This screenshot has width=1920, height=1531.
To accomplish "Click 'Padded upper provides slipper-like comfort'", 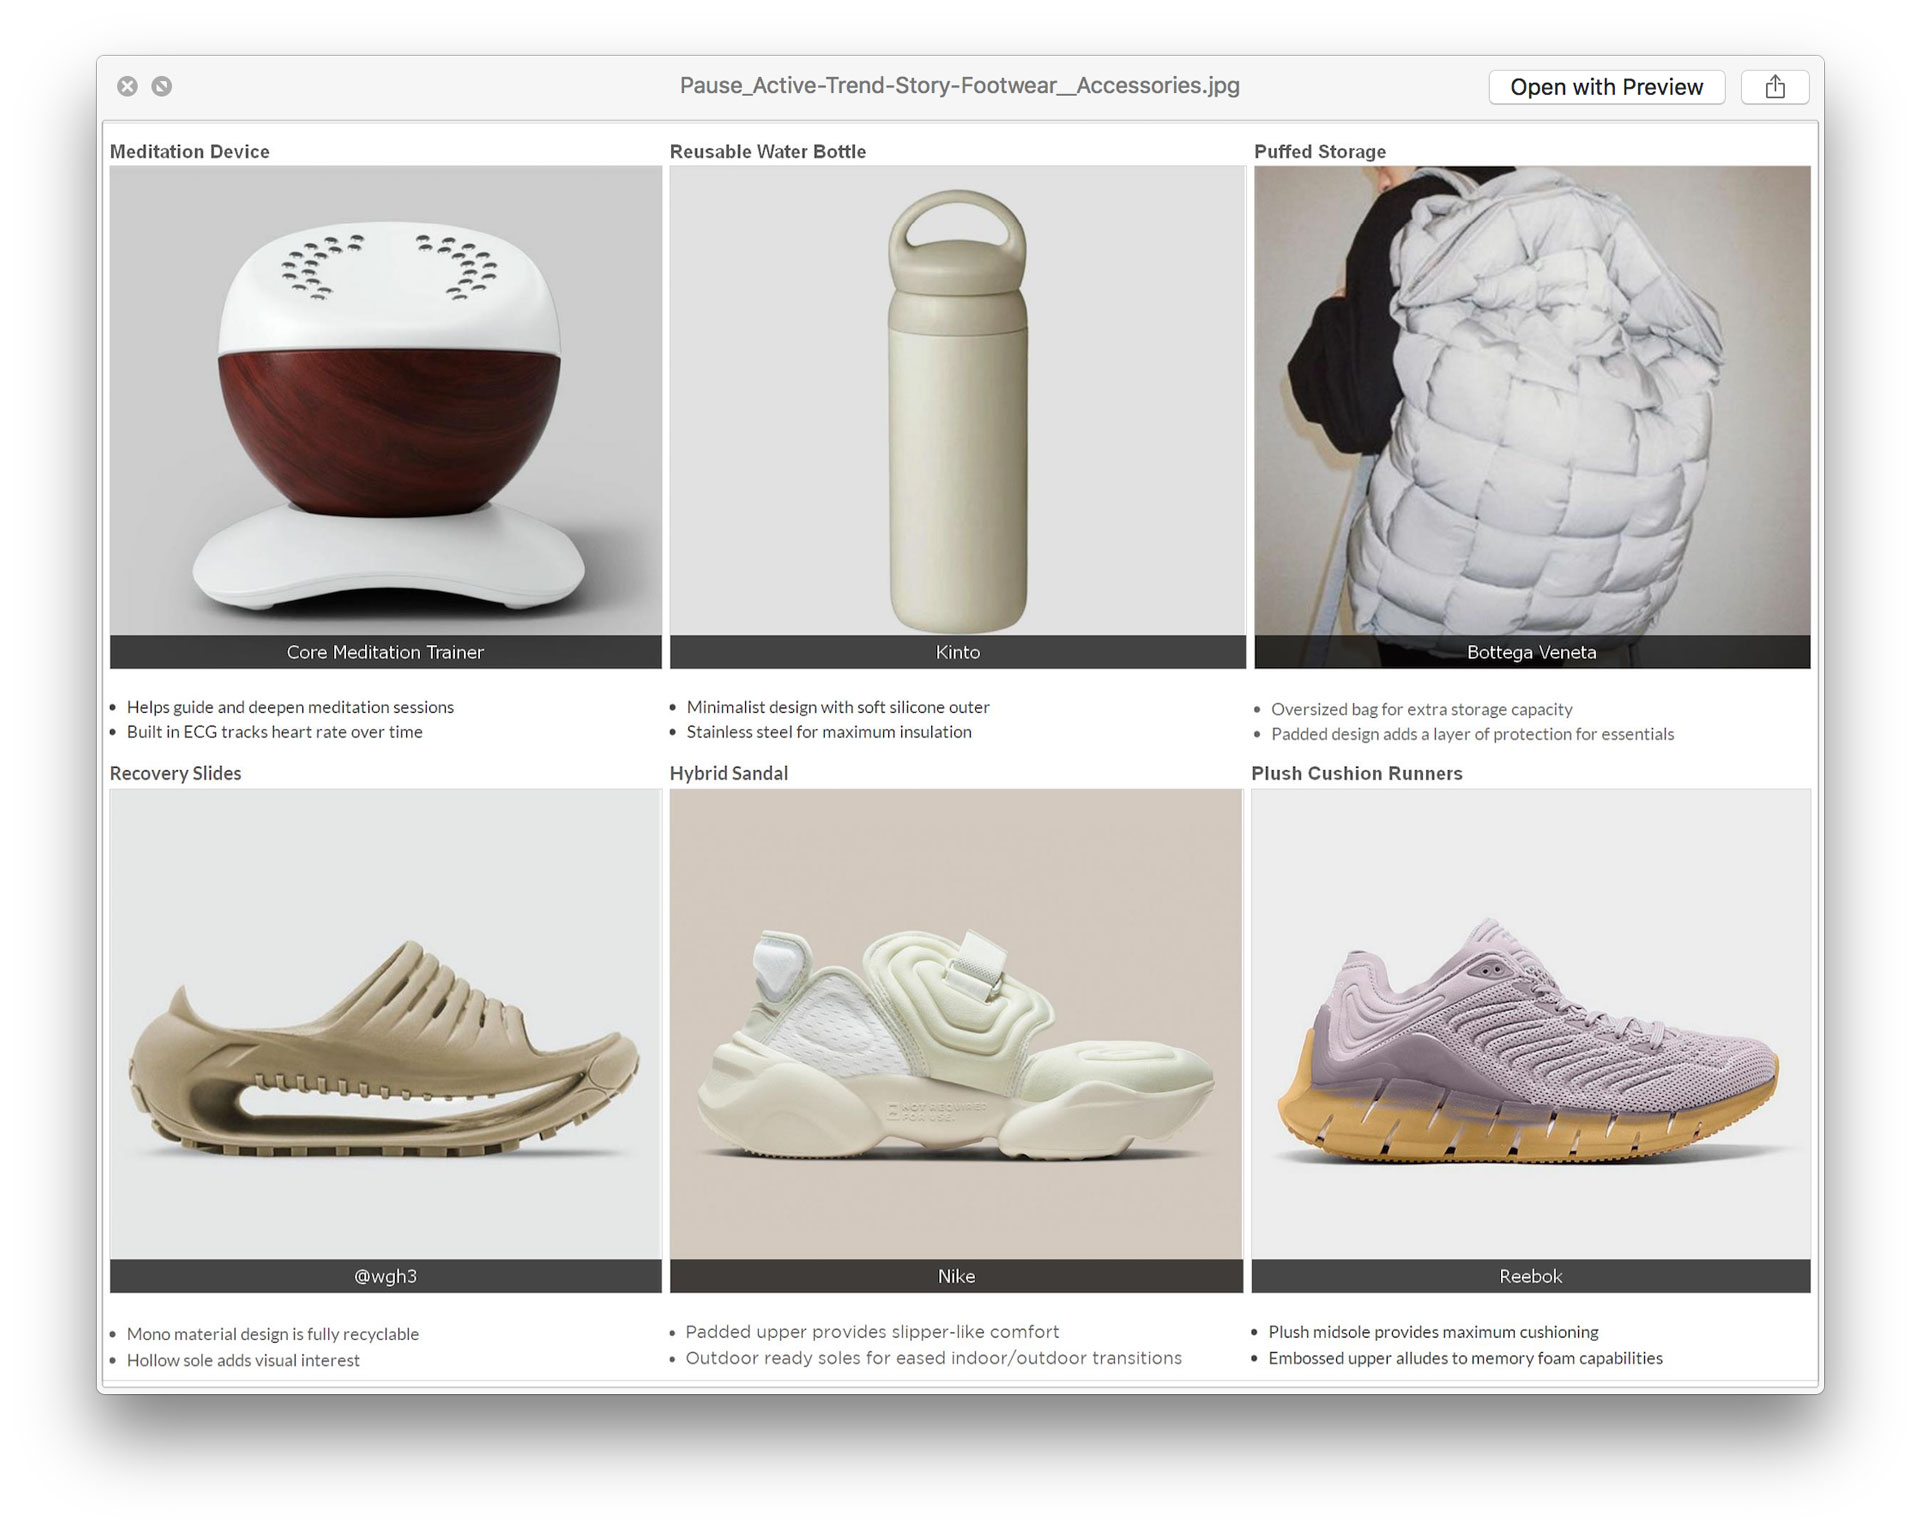I will [x=872, y=1332].
